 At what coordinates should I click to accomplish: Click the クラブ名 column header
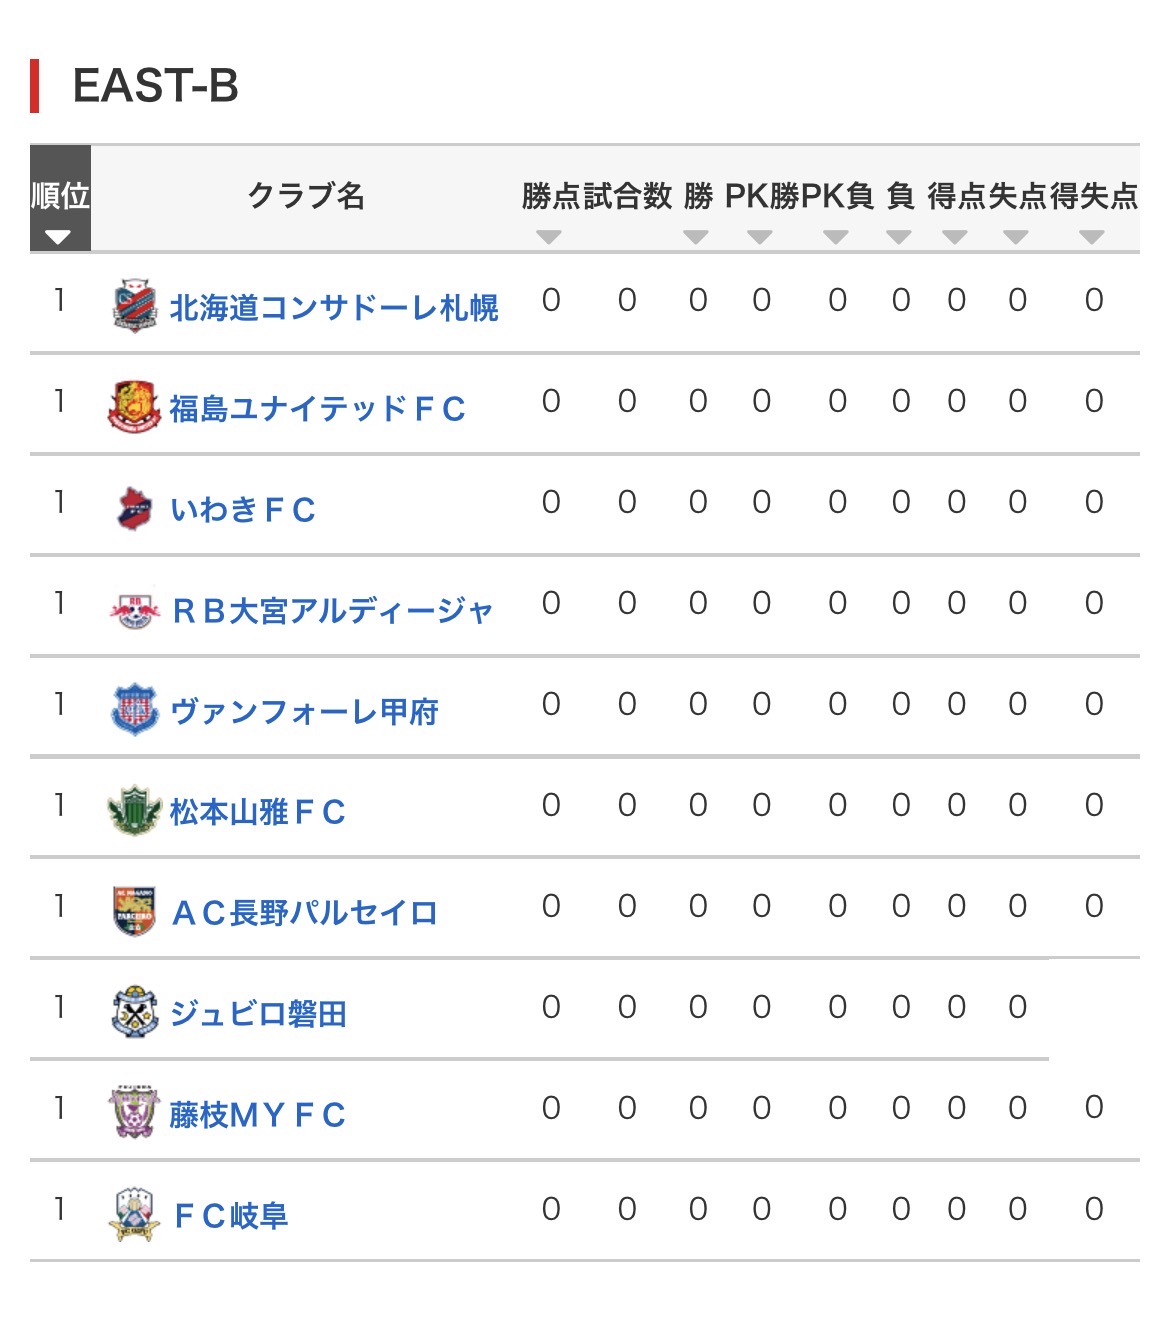point(306,196)
